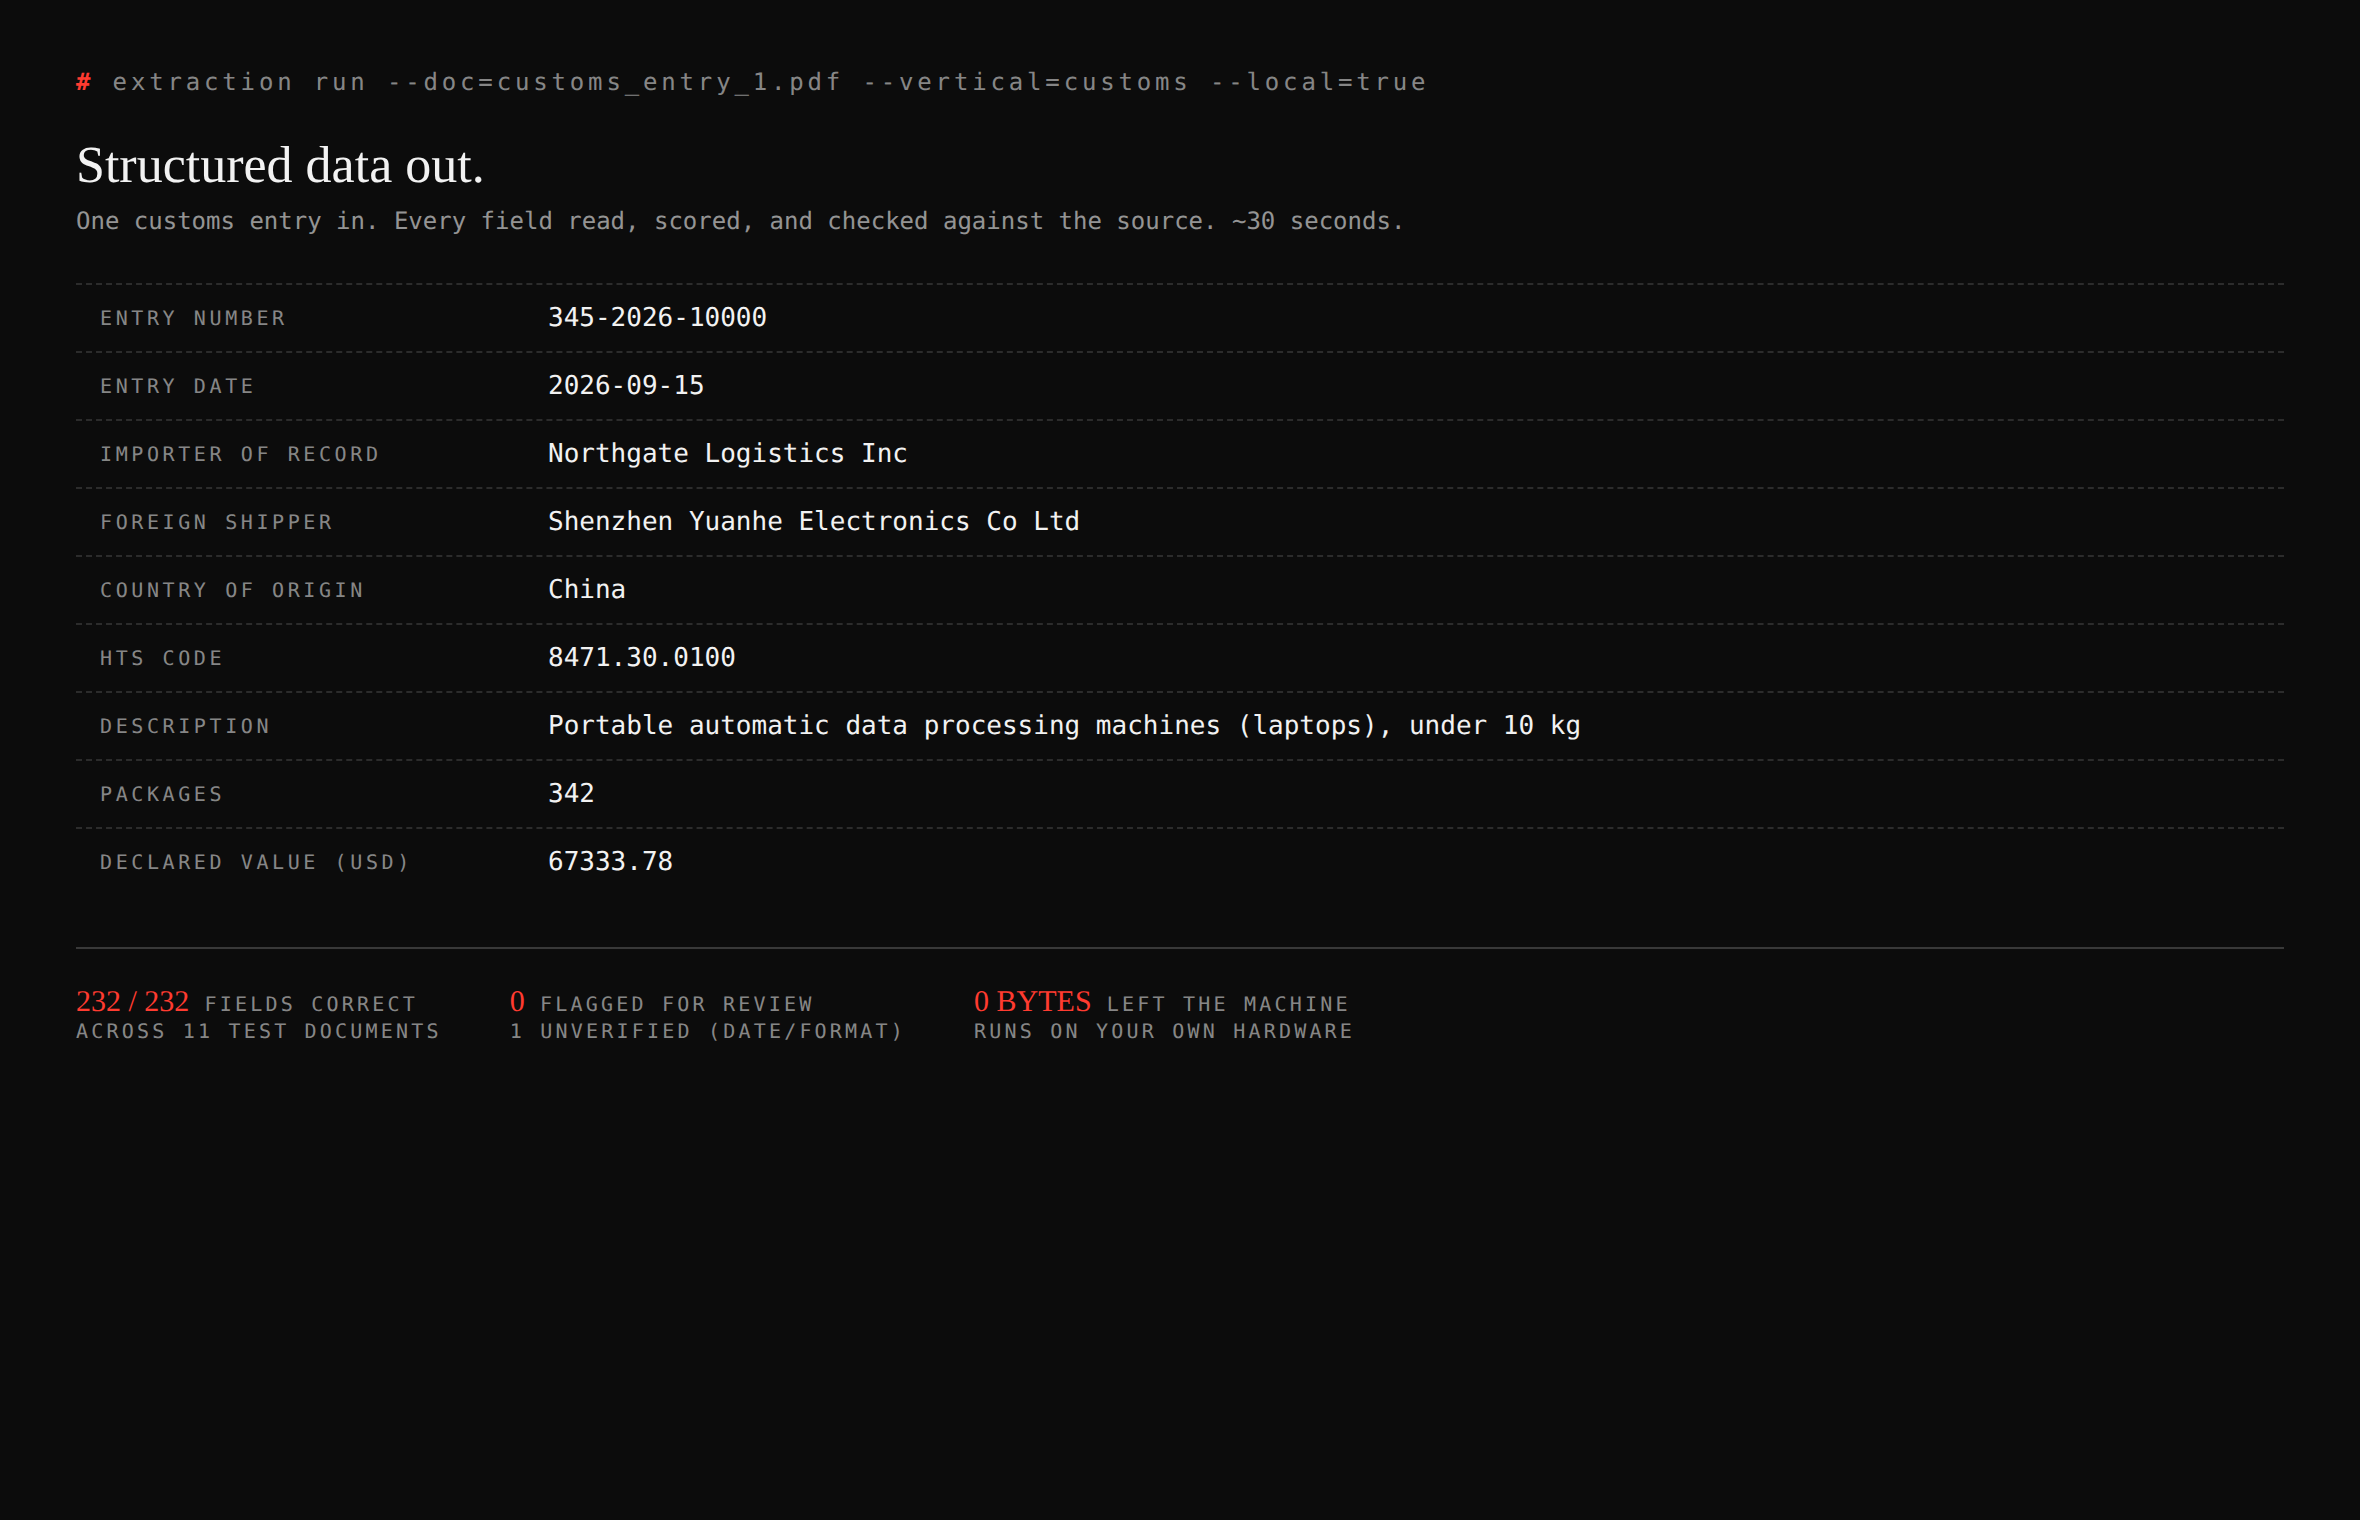Viewport: 2360px width, 1520px height.
Task: Select declared value 67333.78
Action: pyautogui.click(x=610, y=861)
